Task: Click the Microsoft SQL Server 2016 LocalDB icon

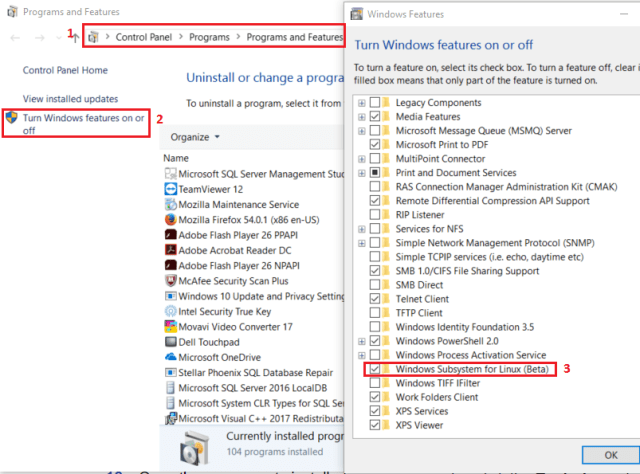Action: pyautogui.click(x=170, y=387)
